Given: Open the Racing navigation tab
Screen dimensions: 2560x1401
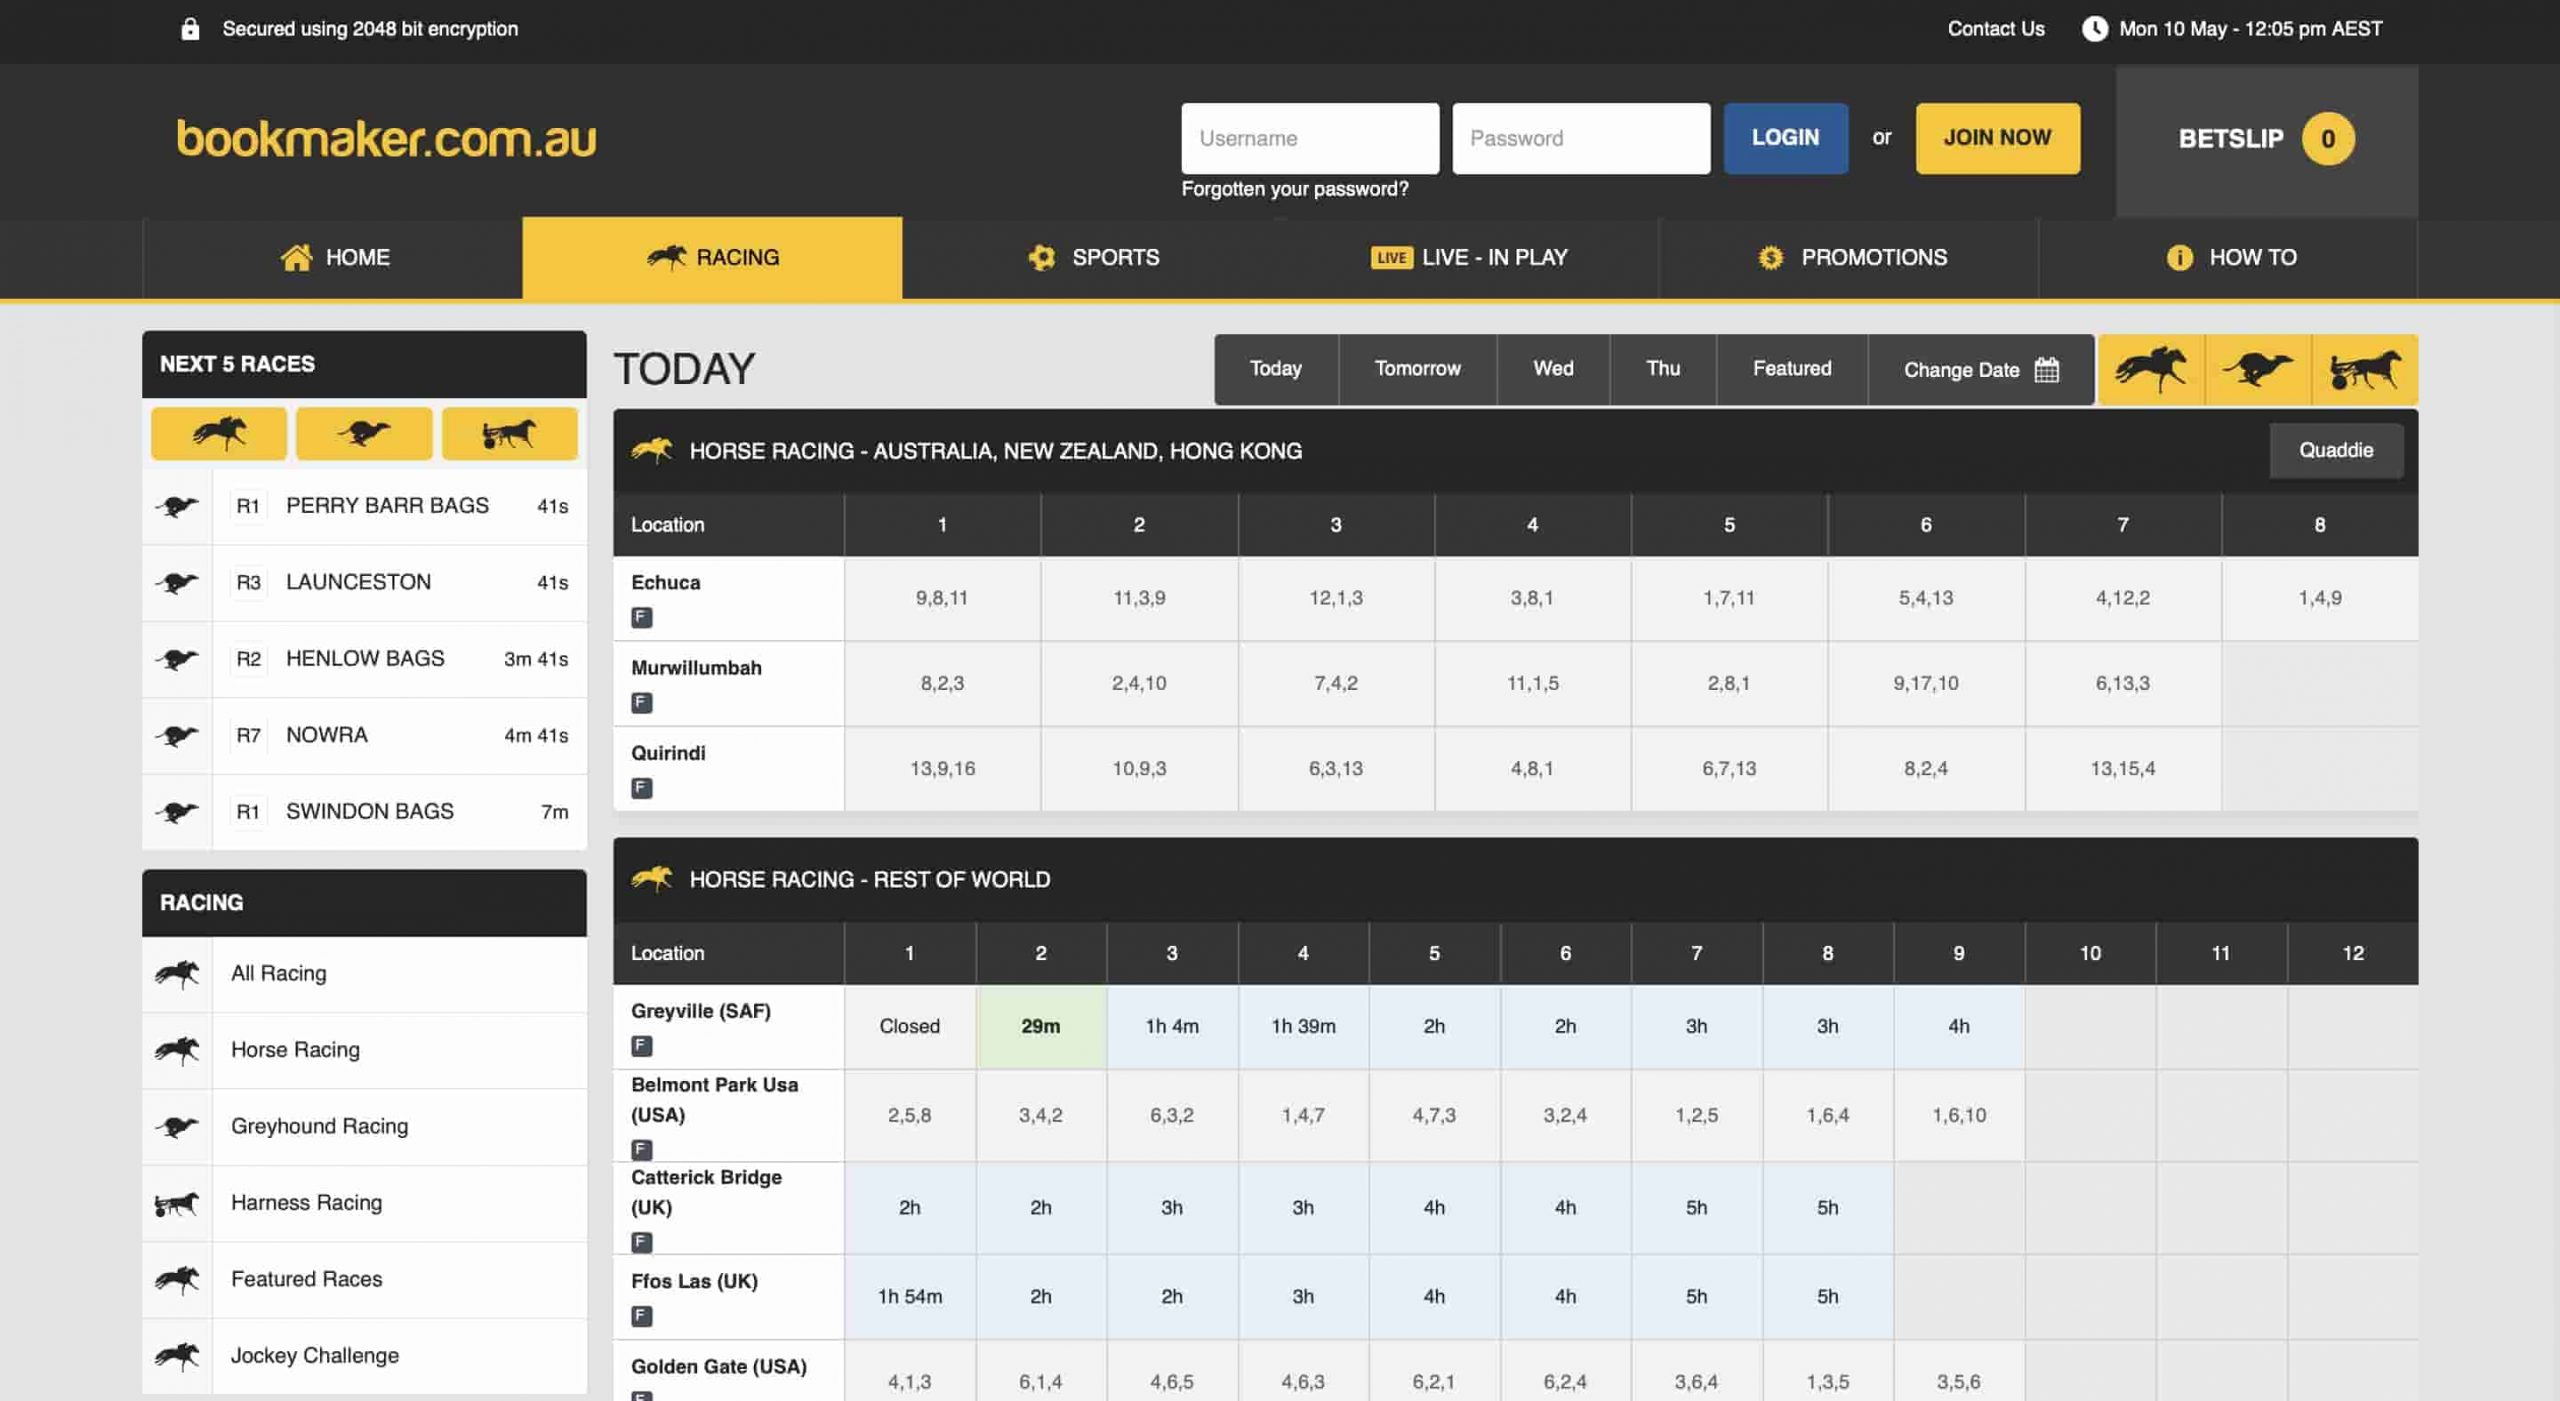Looking at the screenshot, I should pos(712,257).
